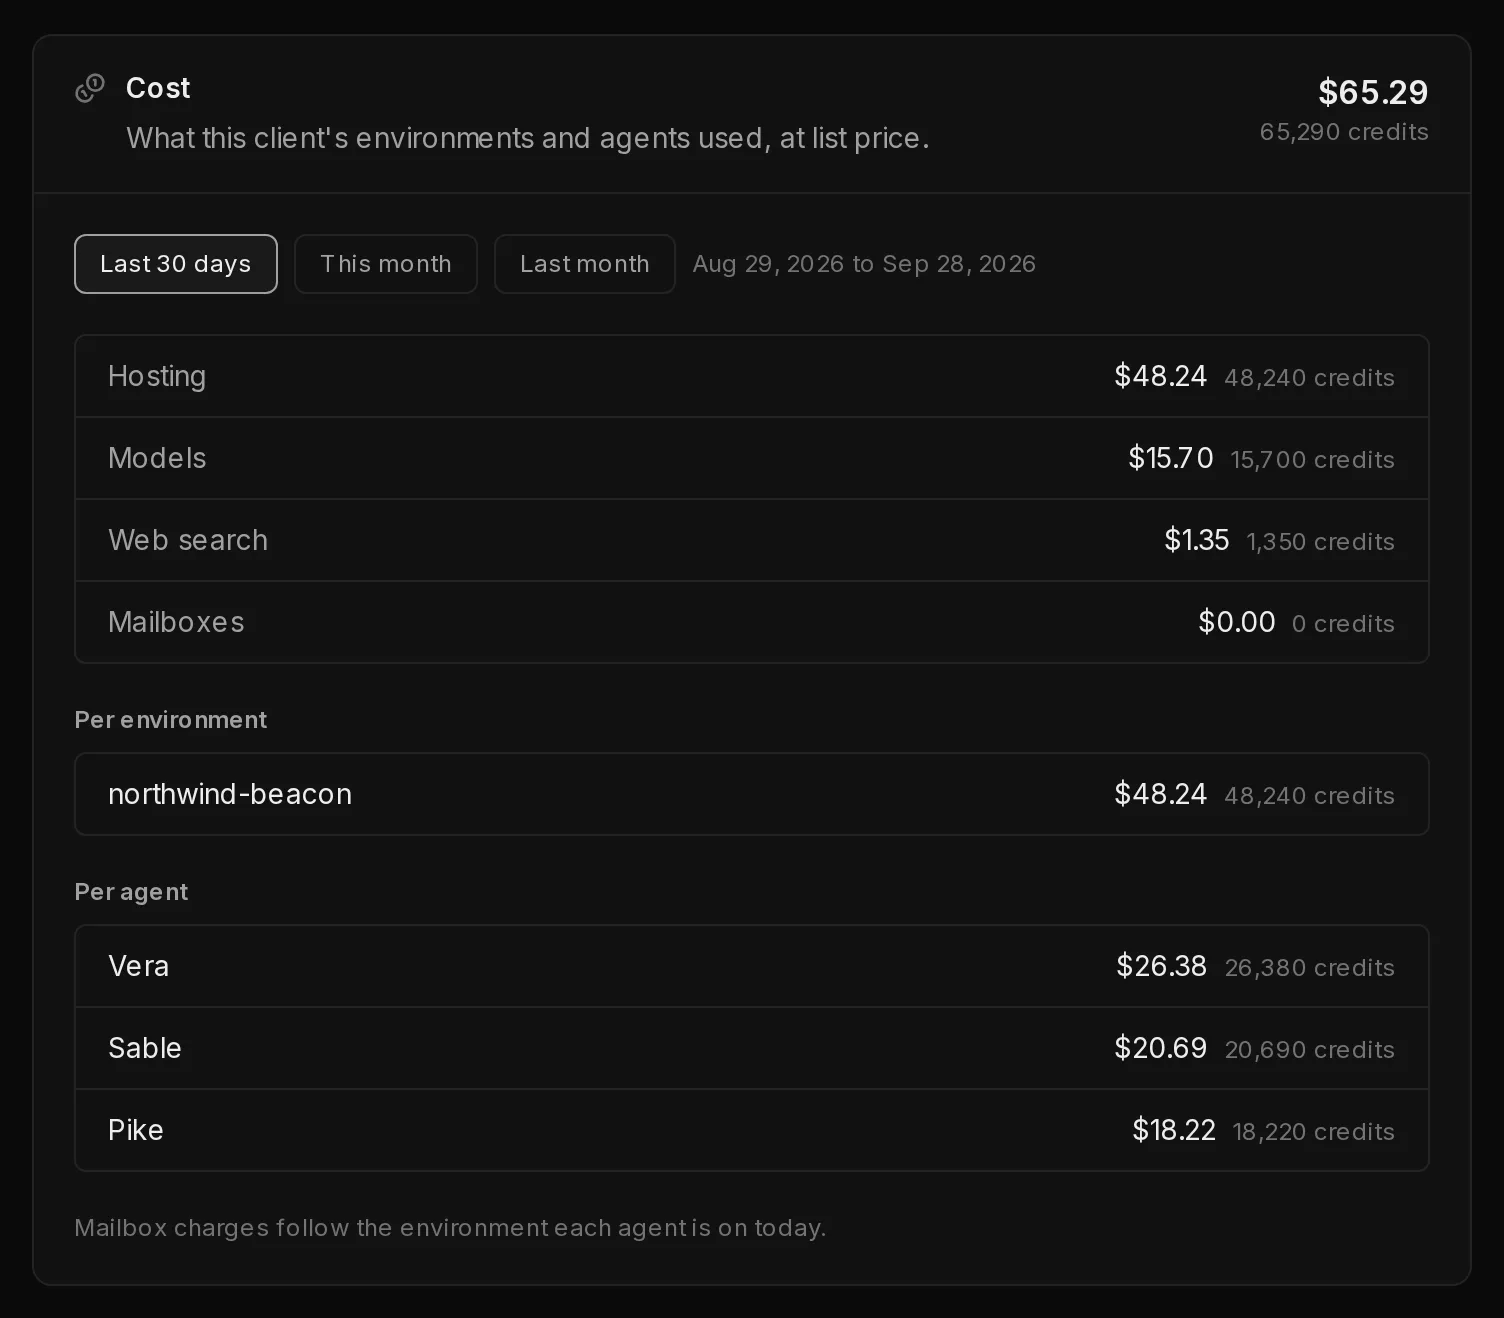Select the Last 30 days range
Viewport: 1504px width, 1318px height.
click(176, 264)
